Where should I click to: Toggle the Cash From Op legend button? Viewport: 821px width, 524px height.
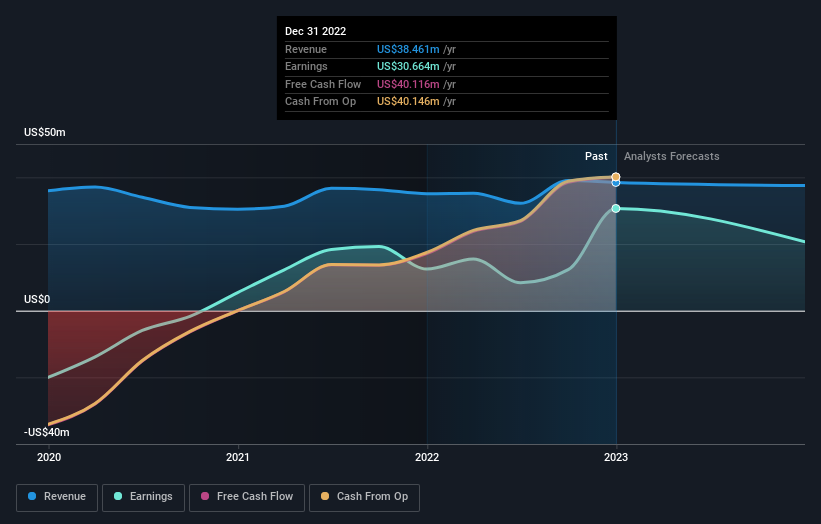coord(364,497)
